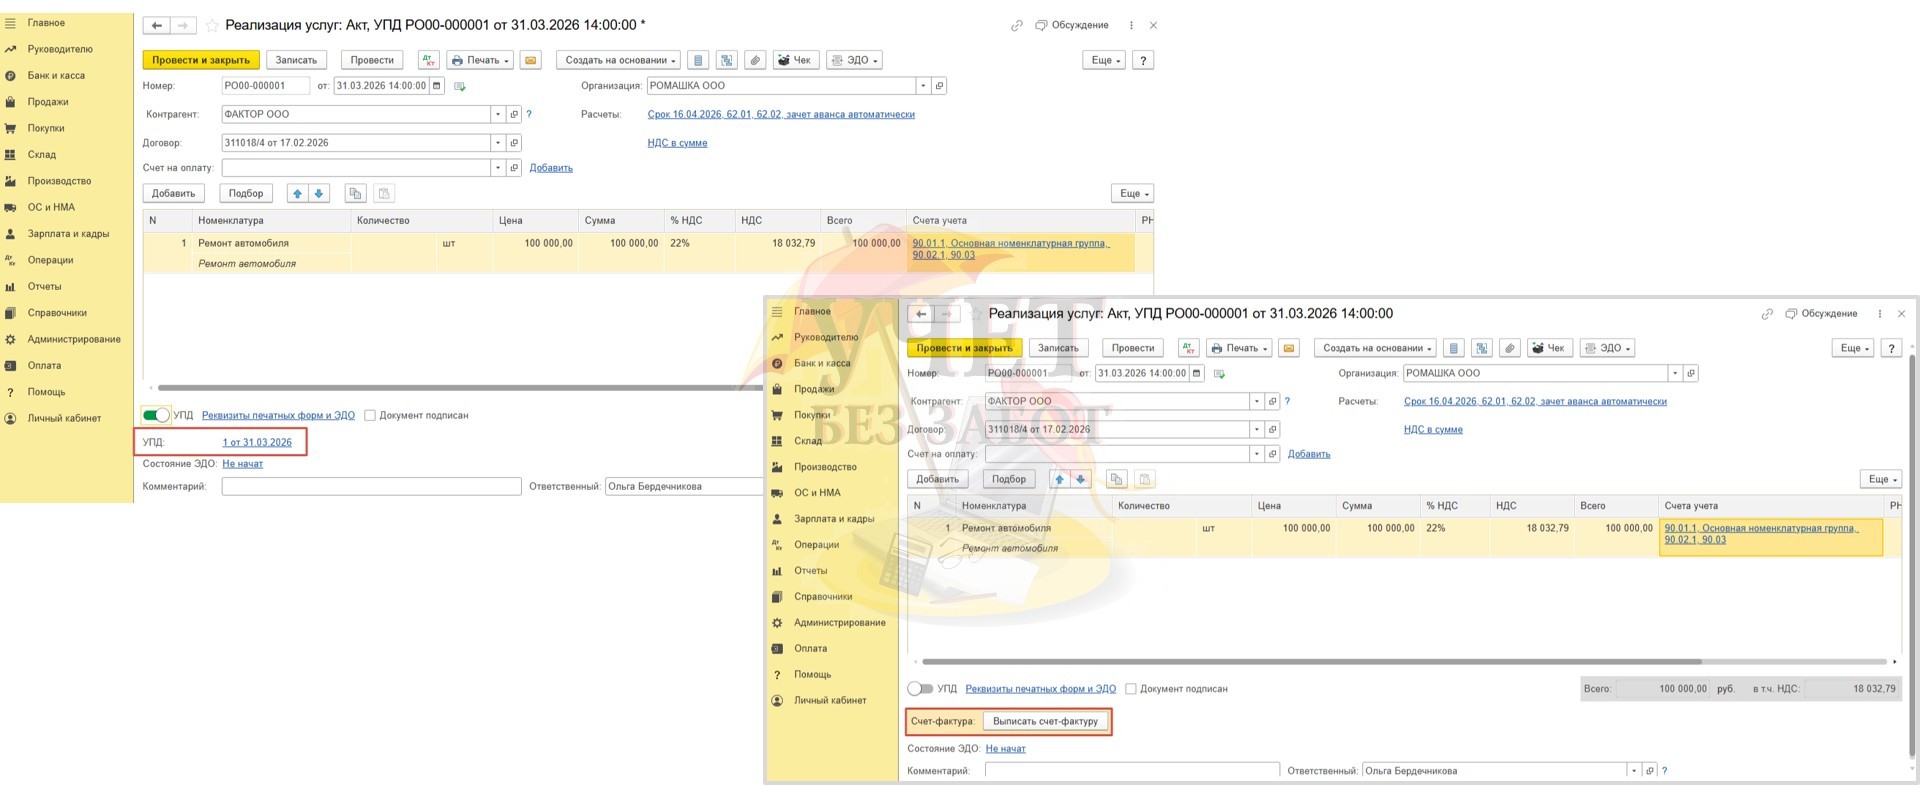Click the Дт/Кт postings icon in left window
Viewport: 1920px width, 787px height.
[x=429, y=60]
